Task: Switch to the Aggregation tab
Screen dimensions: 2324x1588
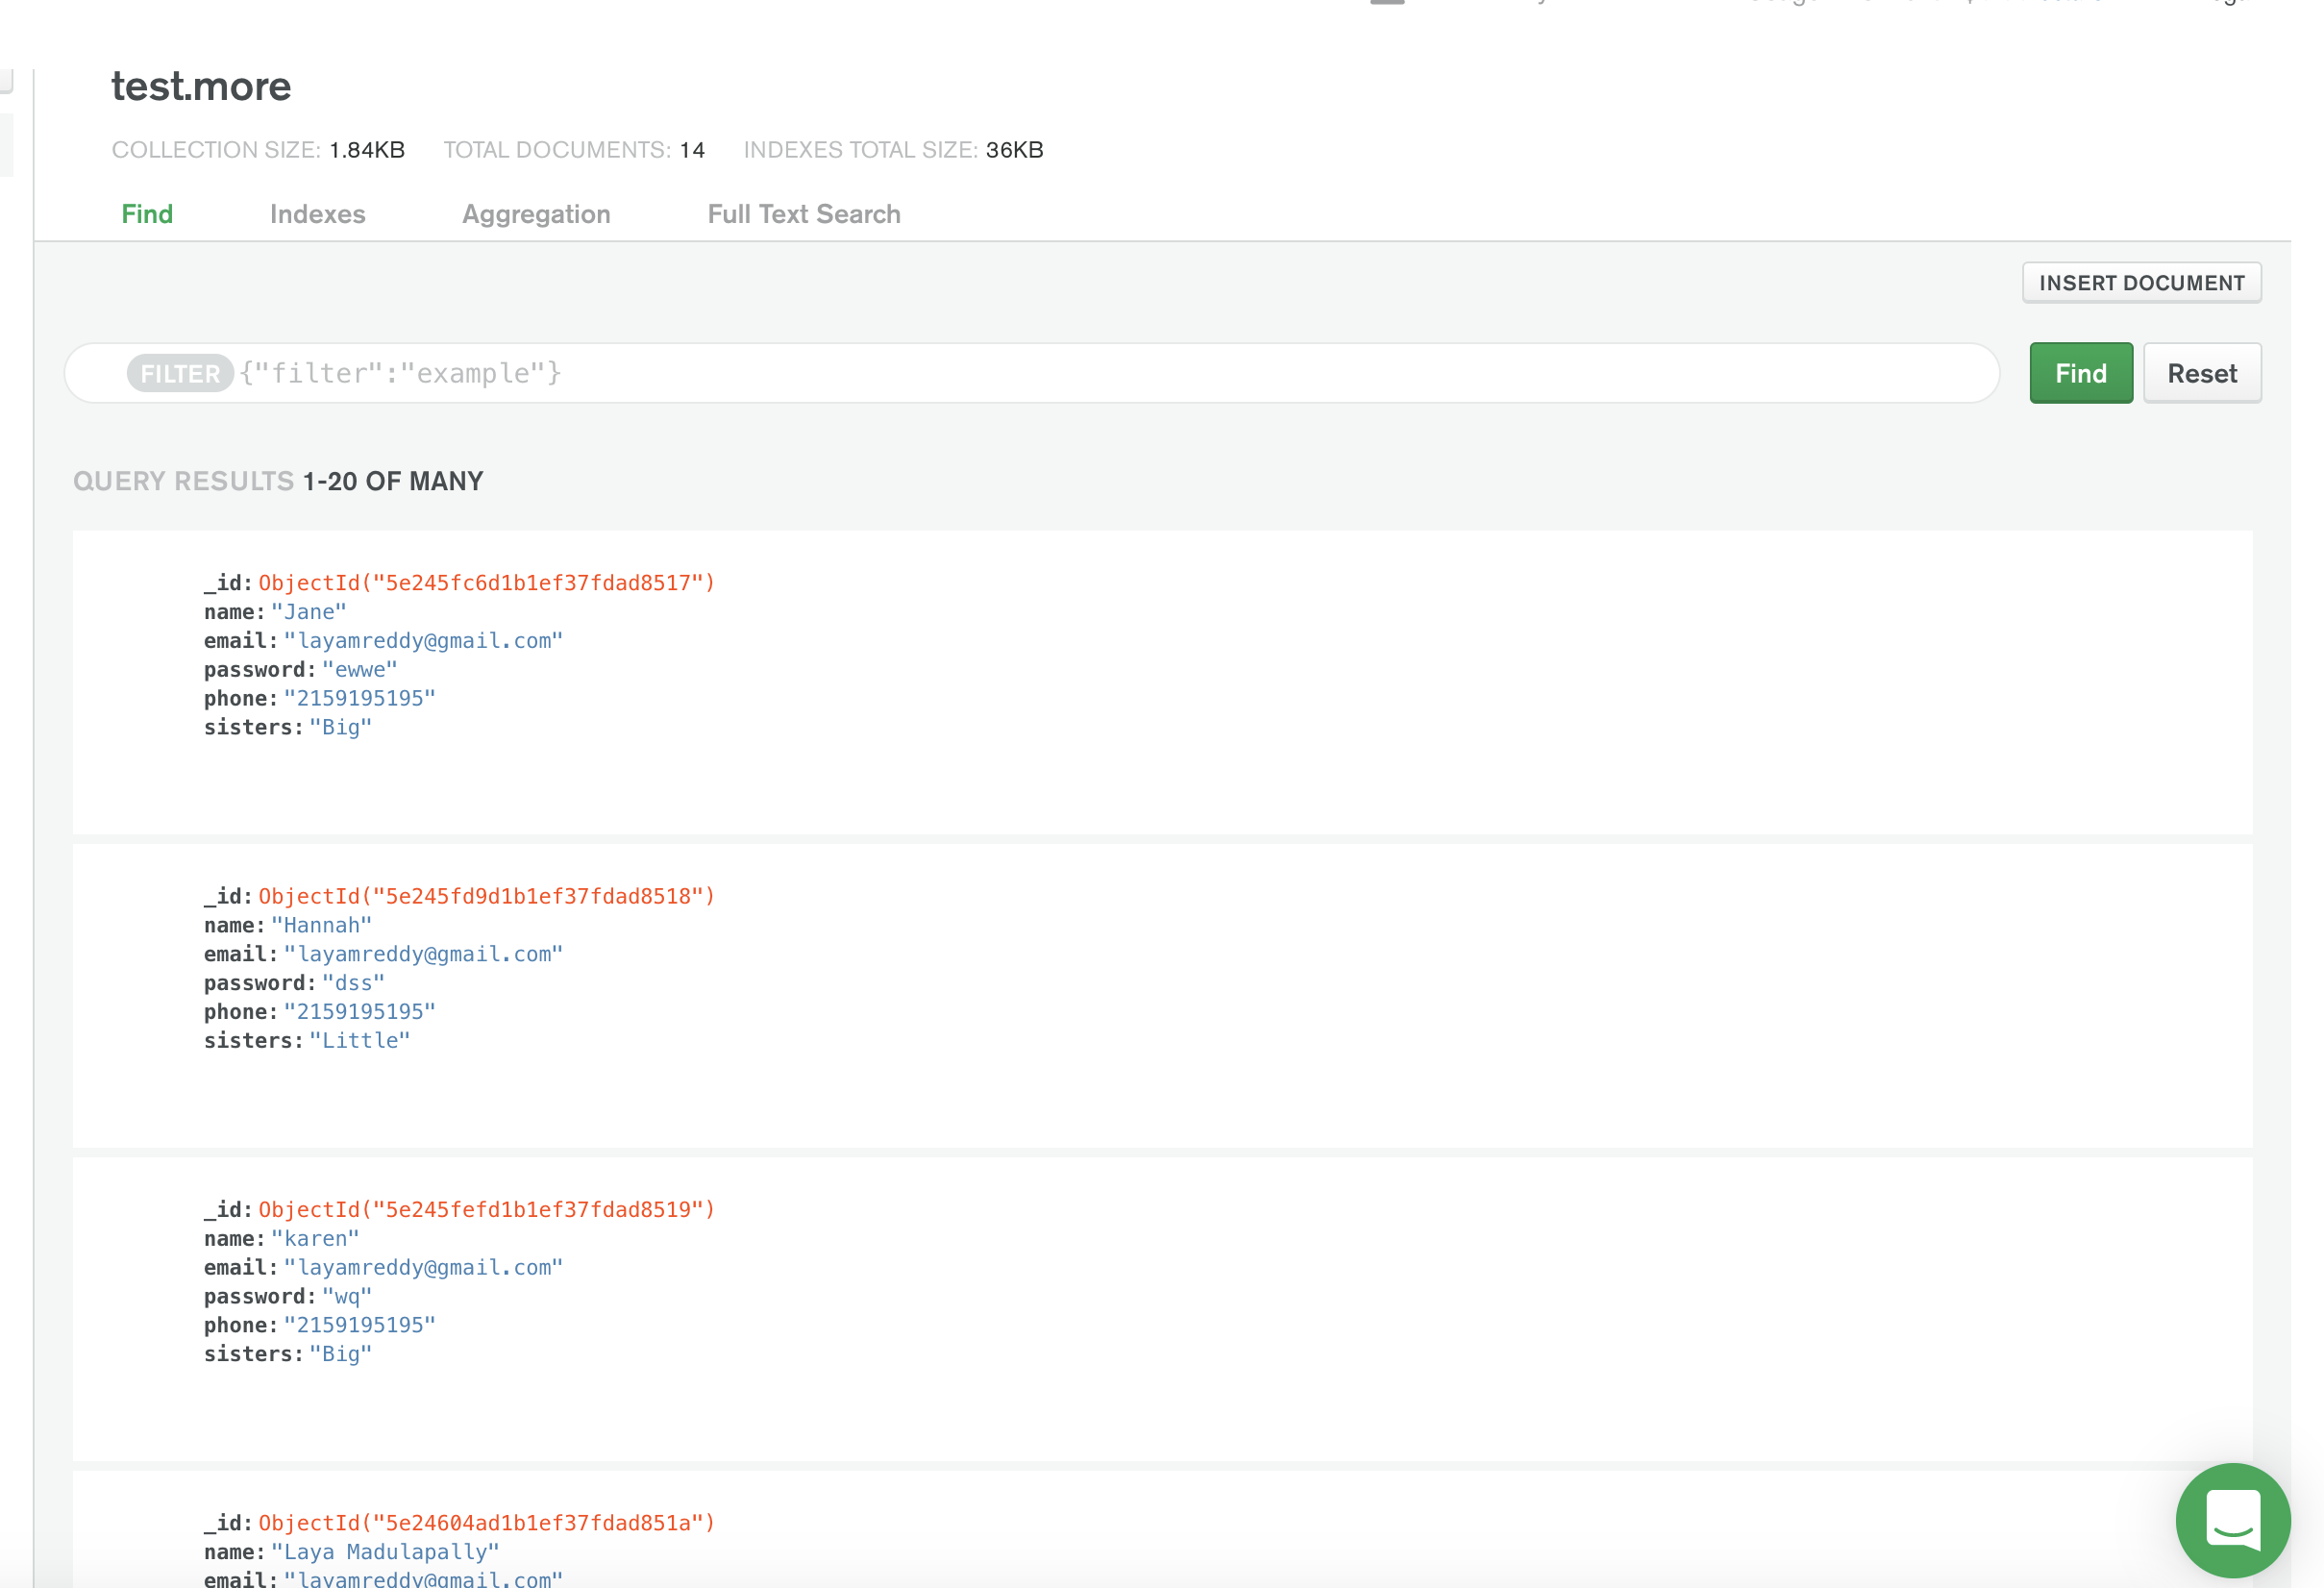Action: [536, 214]
